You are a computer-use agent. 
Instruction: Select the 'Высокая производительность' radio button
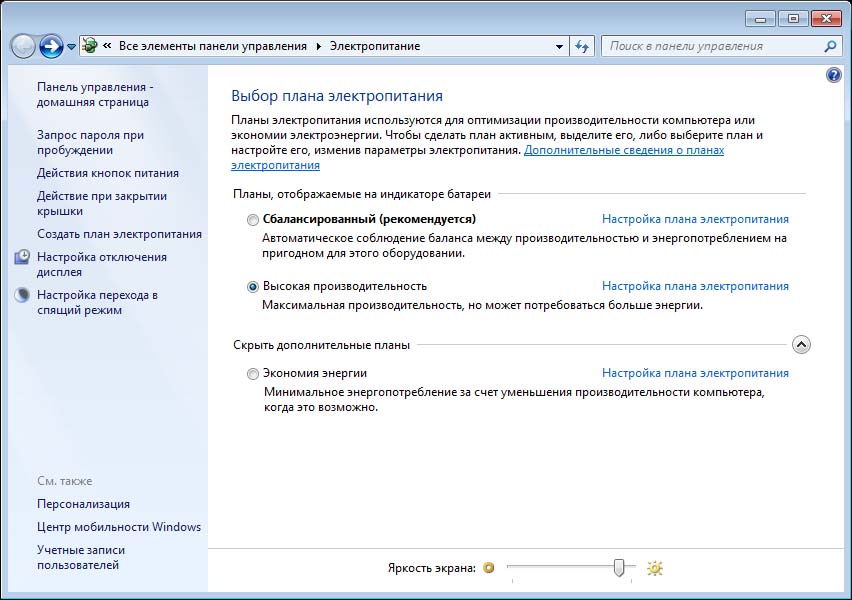(x=253, y=286)
